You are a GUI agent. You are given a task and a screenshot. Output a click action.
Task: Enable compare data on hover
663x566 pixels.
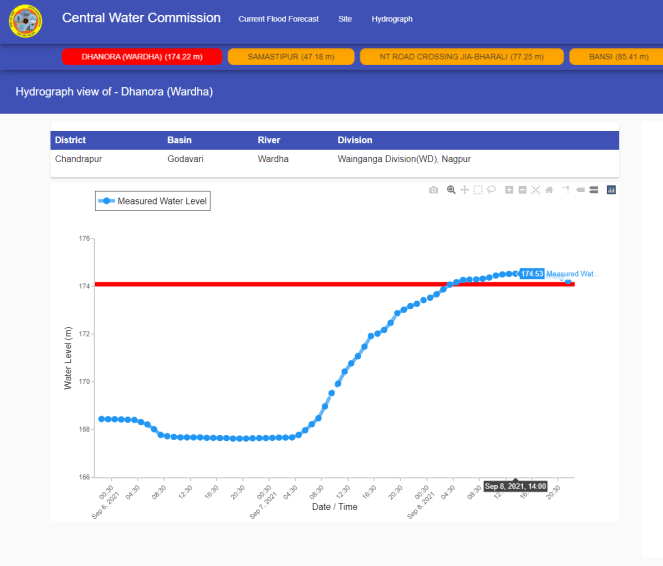(594, 190)
